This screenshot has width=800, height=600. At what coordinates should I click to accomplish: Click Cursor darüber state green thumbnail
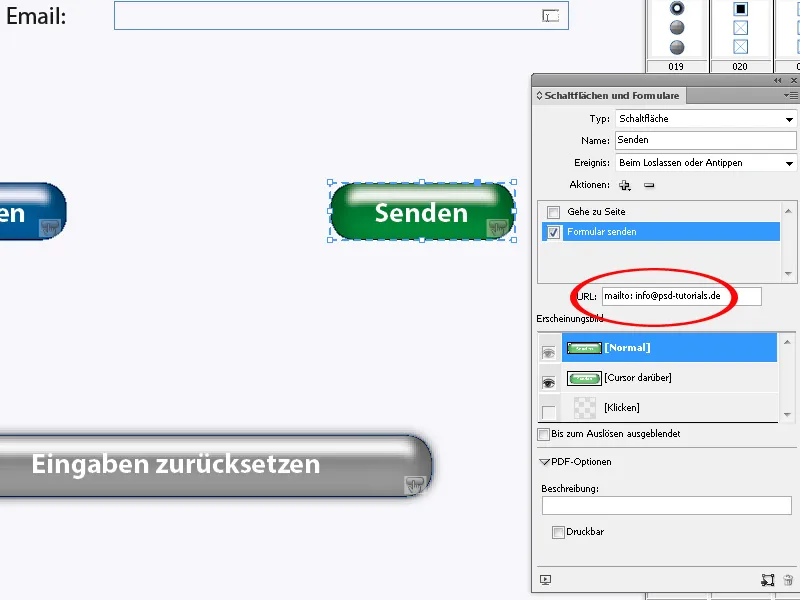[584, 378]
